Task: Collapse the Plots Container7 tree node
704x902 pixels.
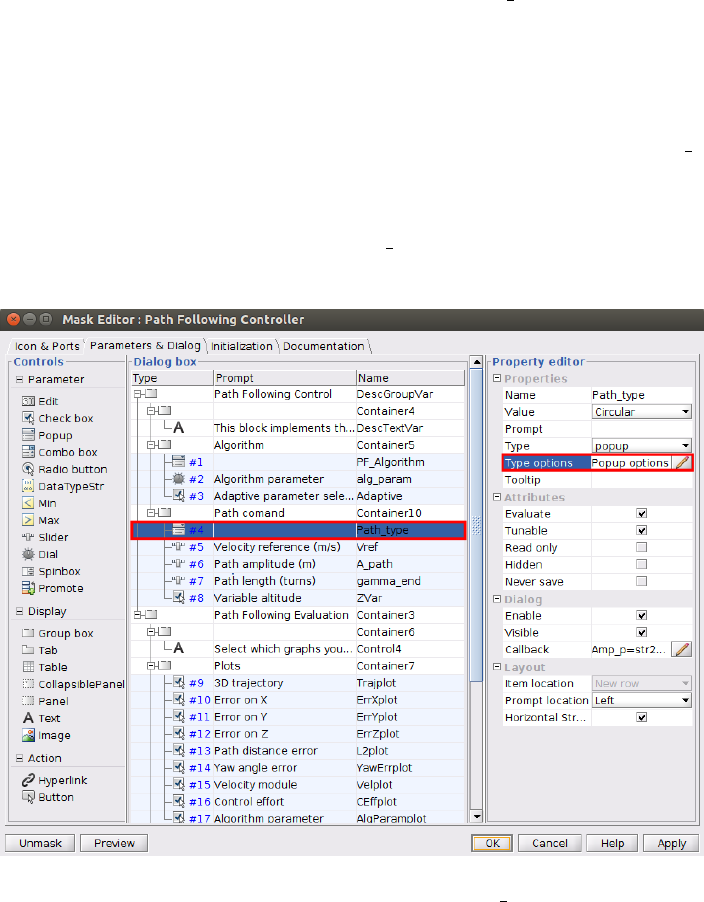Action: click(x=150, y=666)
